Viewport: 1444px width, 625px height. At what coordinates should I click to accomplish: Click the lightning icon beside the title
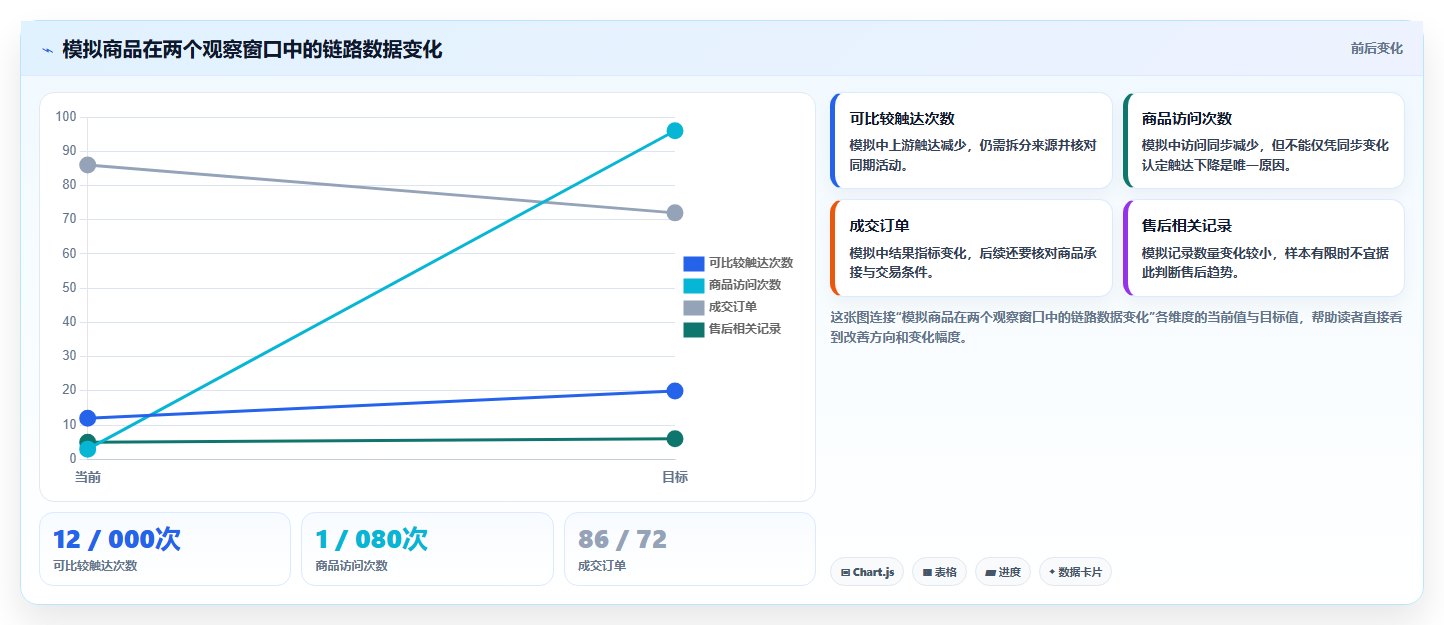click(x=48, y=50)
